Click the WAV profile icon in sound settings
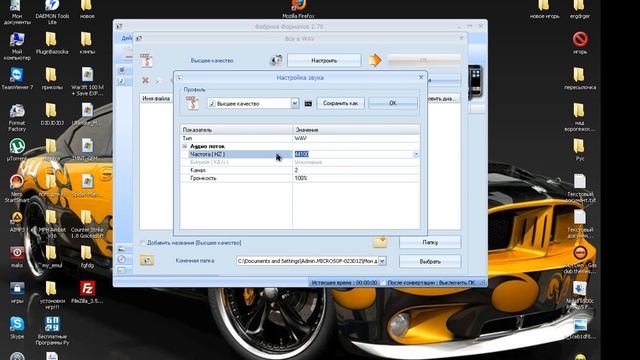 pyautogui.click(x=192, y=103)
